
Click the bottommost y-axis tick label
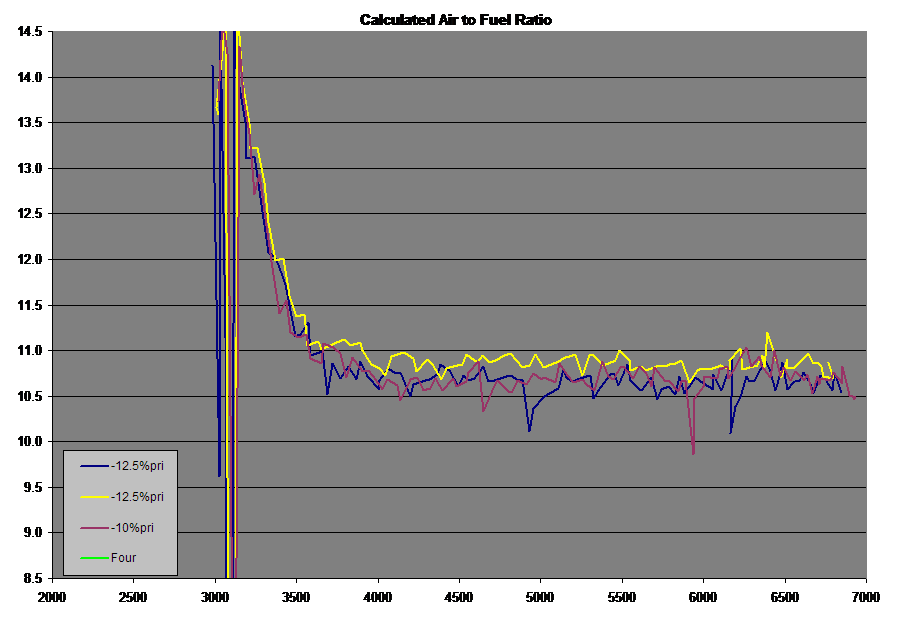pyautogui.click(x=29, y=578)
